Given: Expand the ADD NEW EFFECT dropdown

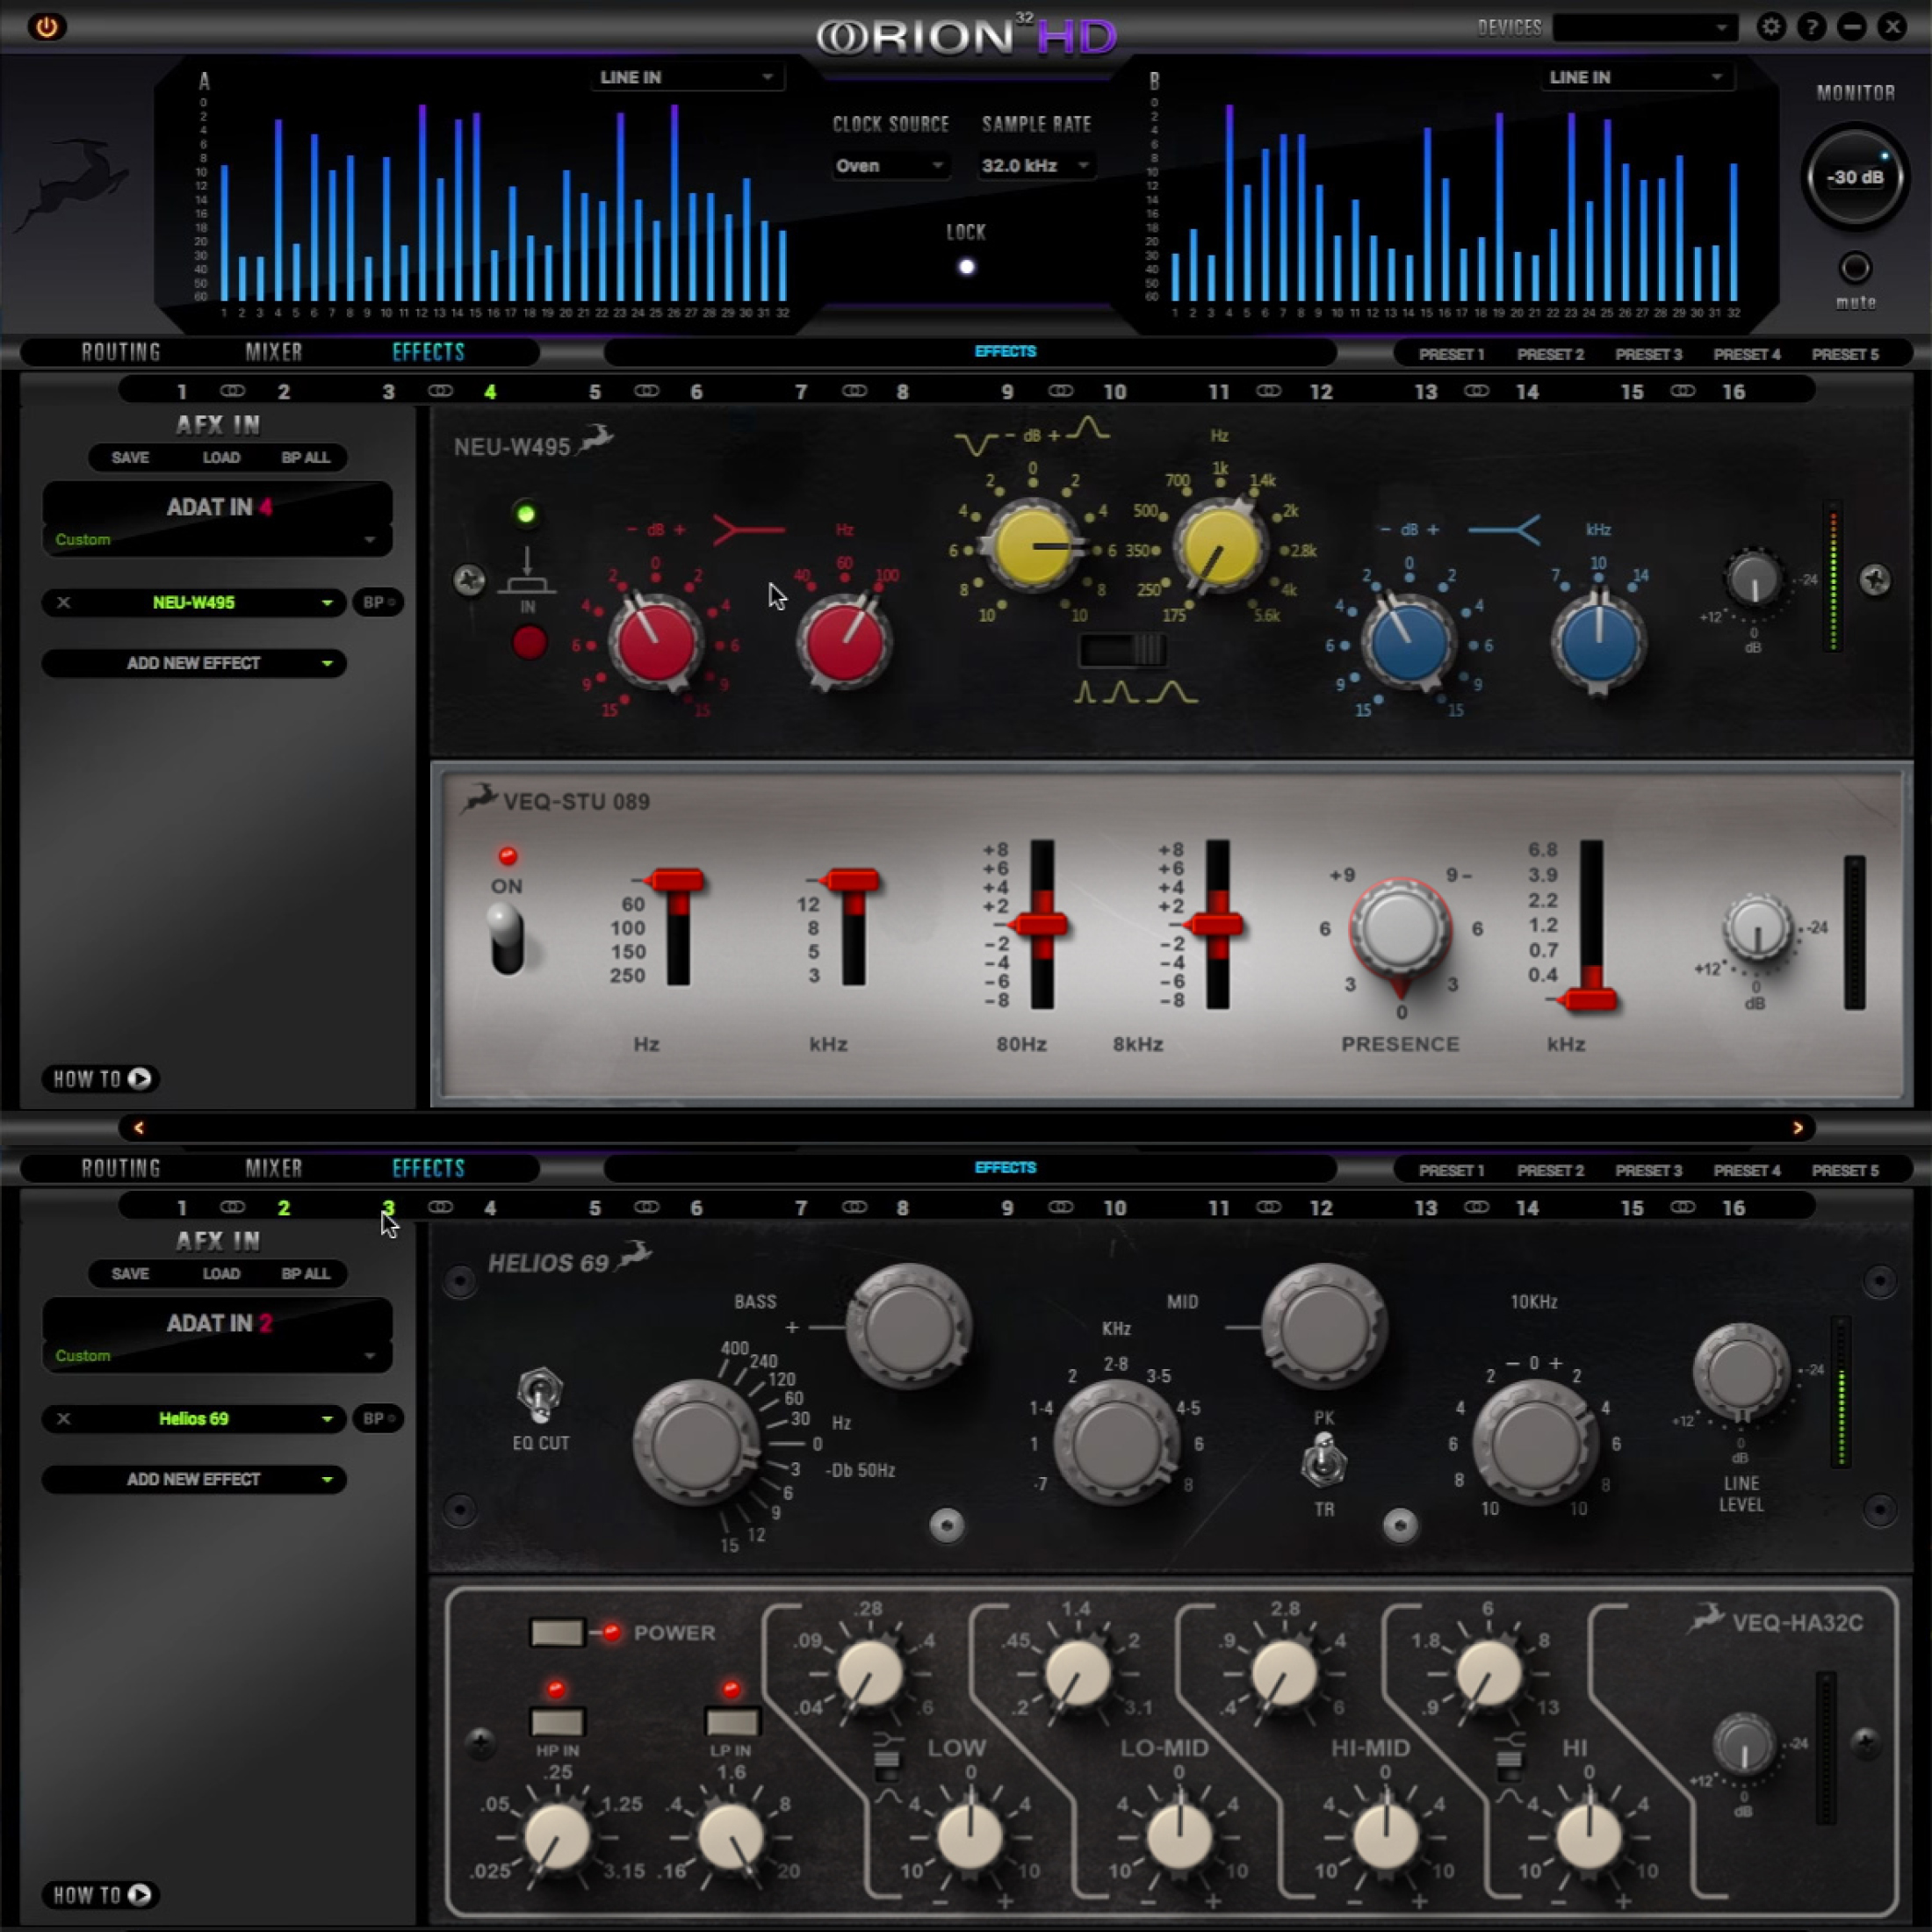Looking at the screenshot, I should pos(193,663).
